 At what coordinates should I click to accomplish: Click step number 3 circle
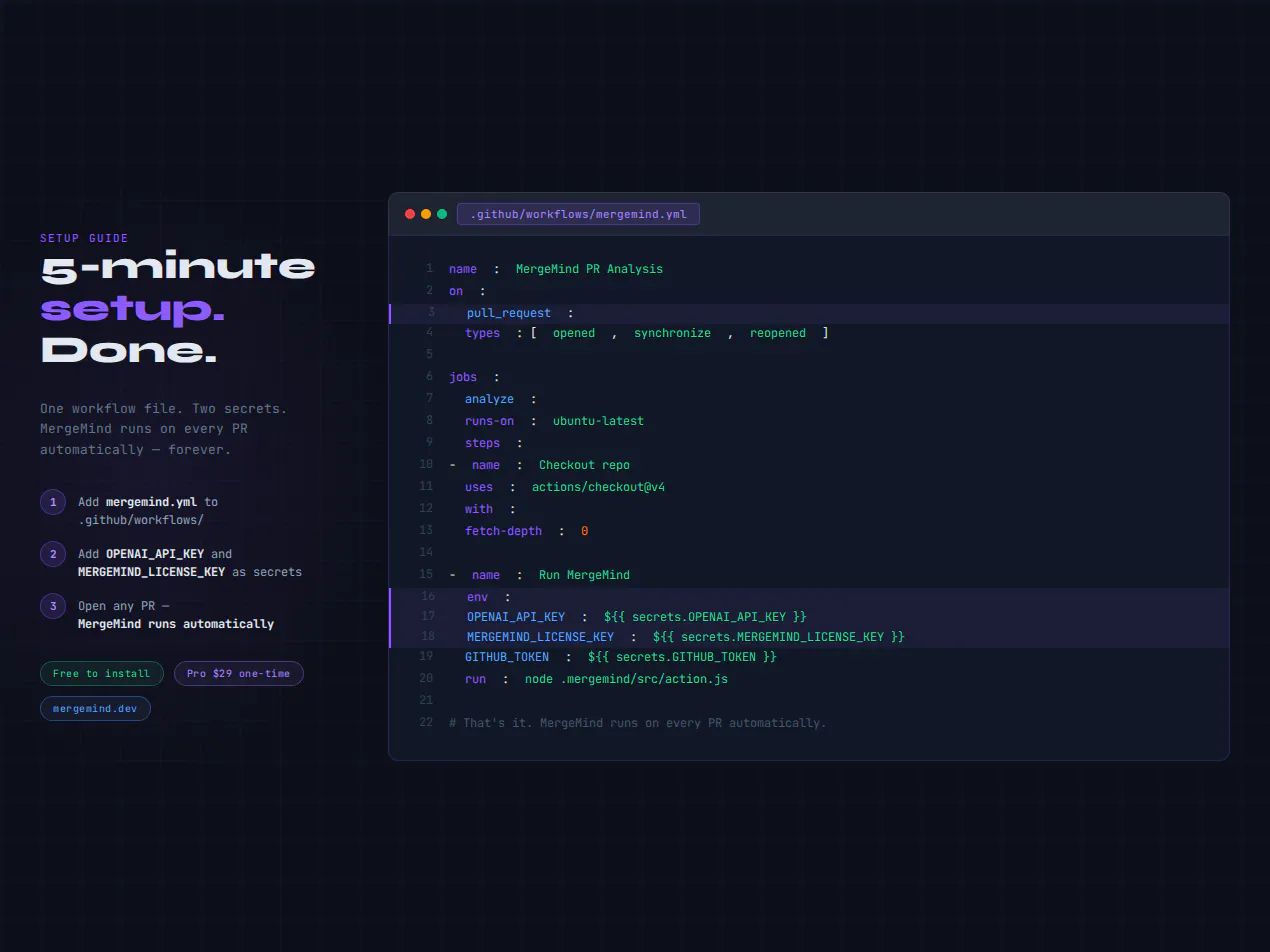pos(53,606)
